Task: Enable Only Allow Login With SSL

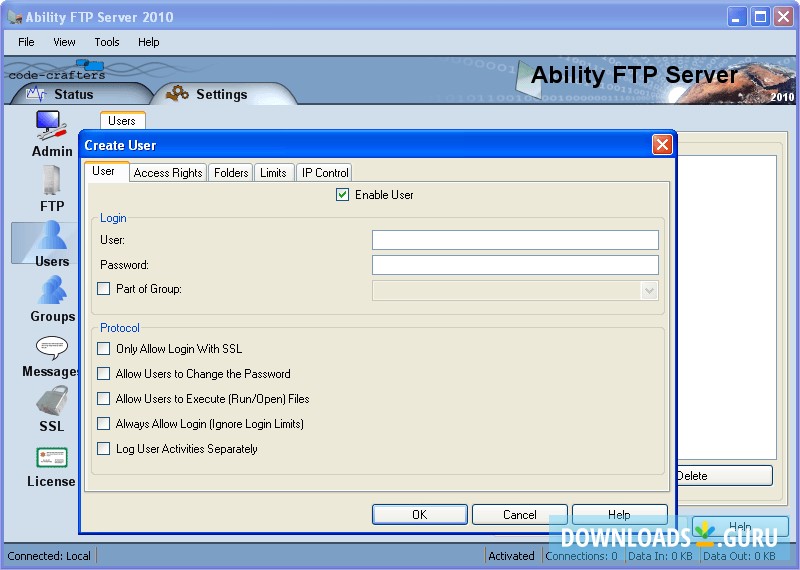Action: (104, 349)
